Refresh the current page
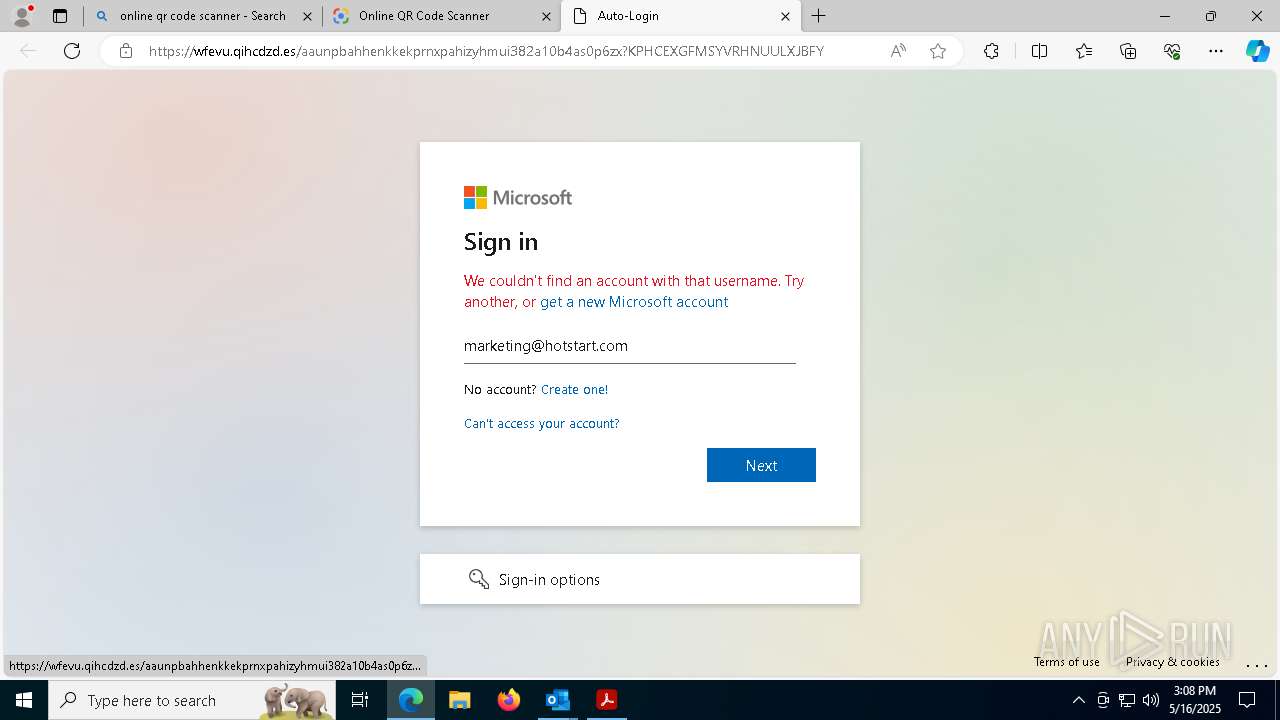1280x720 pixels. (72, 51)
